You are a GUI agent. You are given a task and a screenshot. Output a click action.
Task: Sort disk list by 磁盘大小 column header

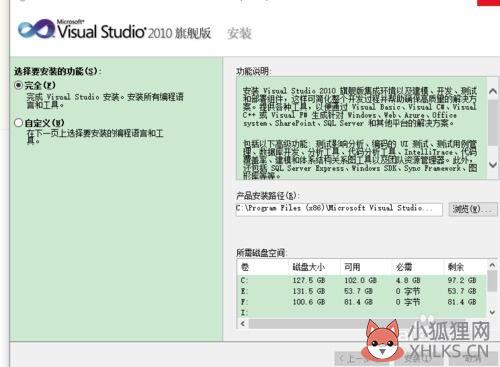point(315,267)
